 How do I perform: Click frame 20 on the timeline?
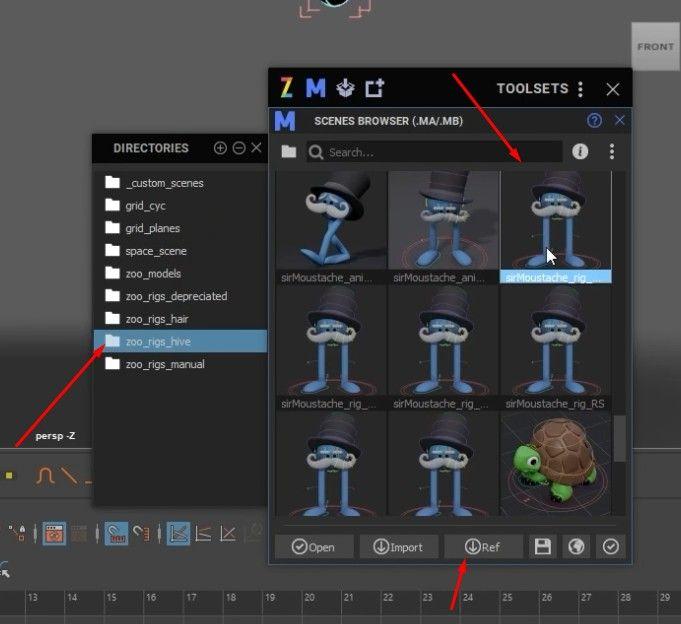click(x=309, y=598)
